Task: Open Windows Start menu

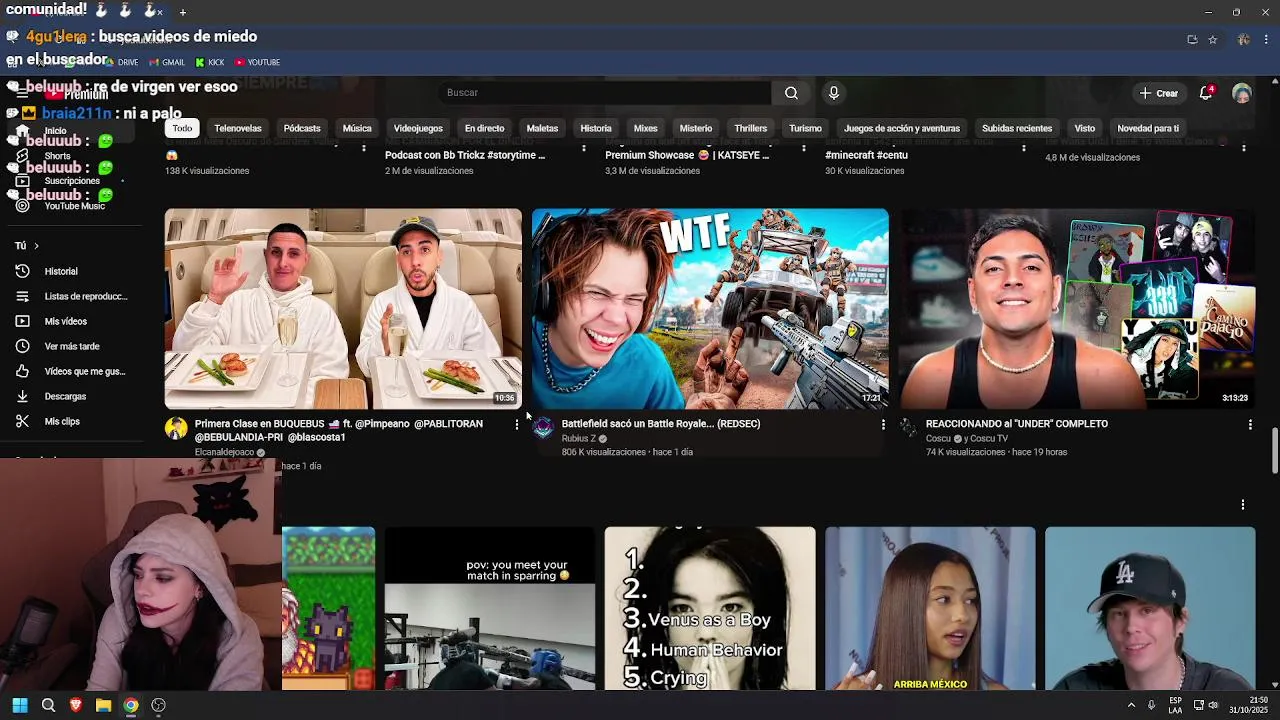Action: (20, 705)
